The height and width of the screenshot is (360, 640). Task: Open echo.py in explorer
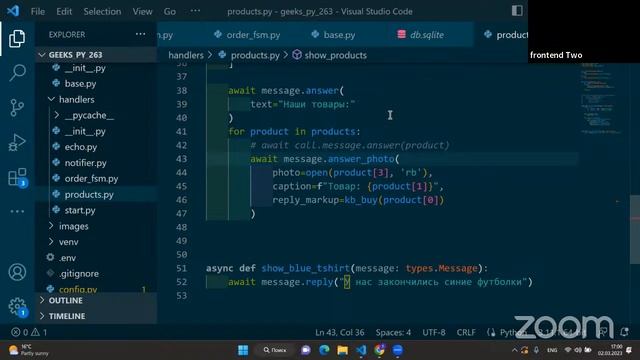pos(81,147)
